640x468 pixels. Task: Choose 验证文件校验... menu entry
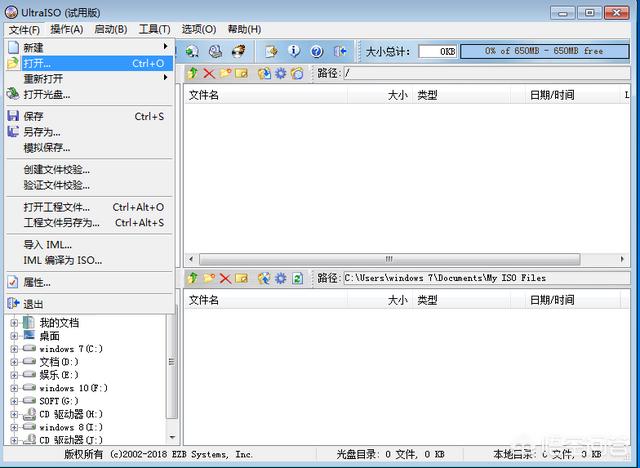pos(89,185)
